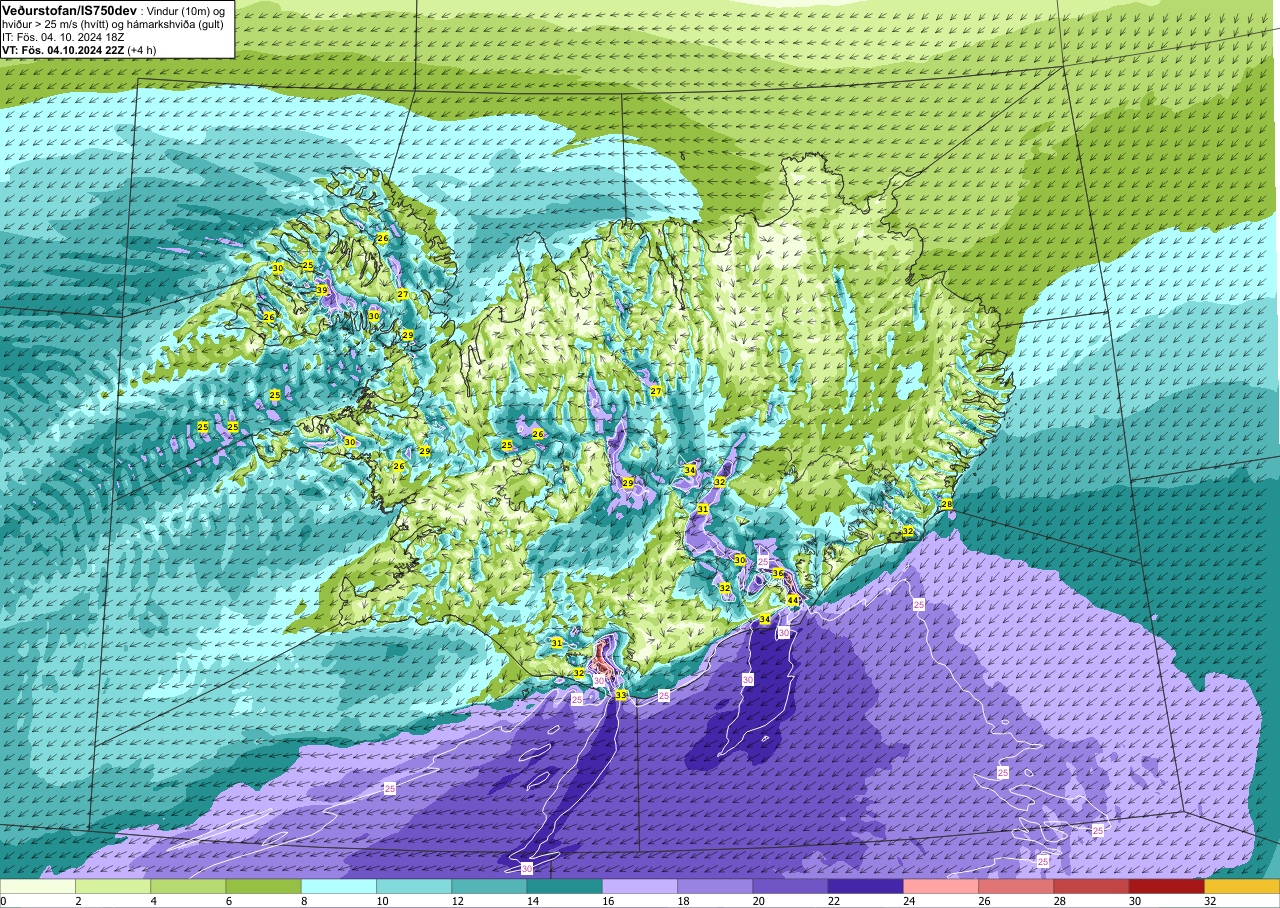Pick the 12–14 teal legend swatch
This screenshot has height=908, width=1280.
(x=489, y=887)
